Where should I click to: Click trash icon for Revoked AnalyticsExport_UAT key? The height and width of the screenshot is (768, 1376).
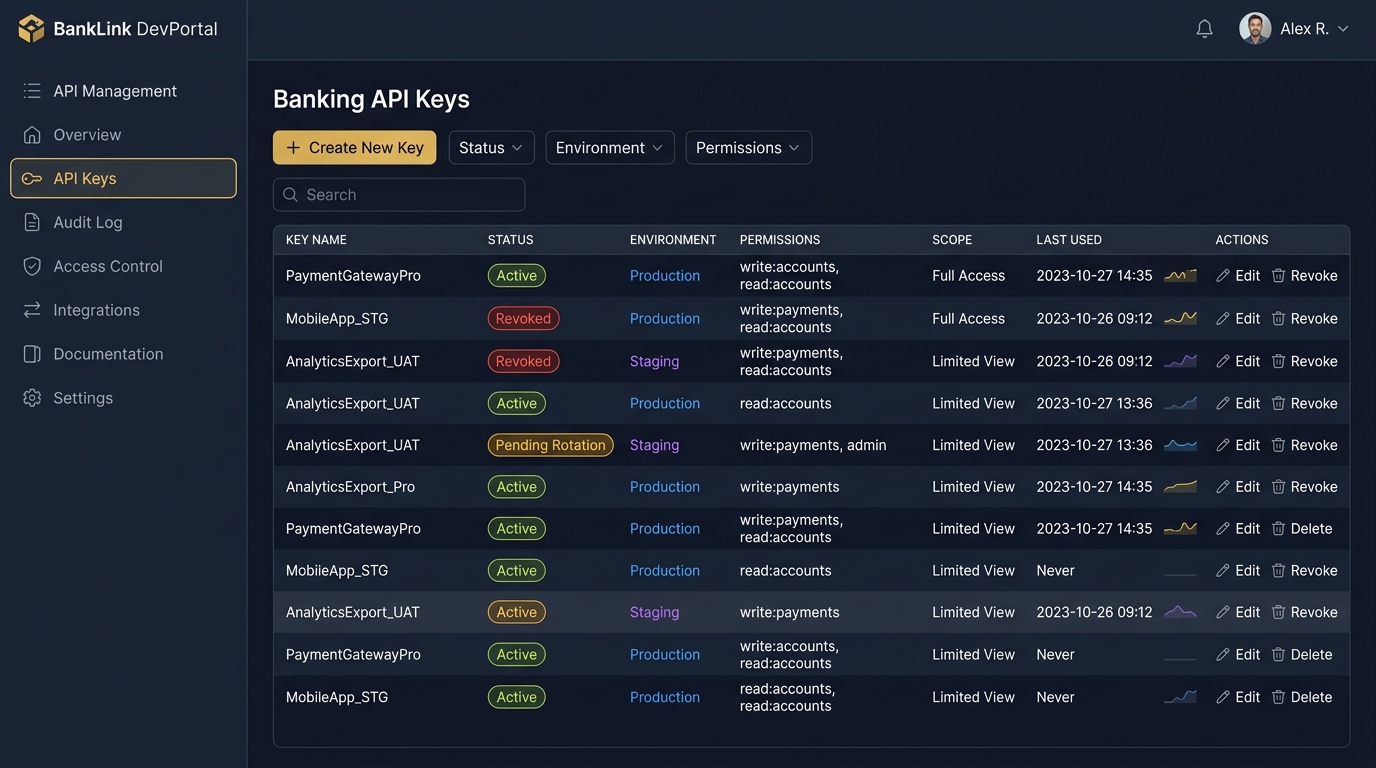coord(1278,361)
